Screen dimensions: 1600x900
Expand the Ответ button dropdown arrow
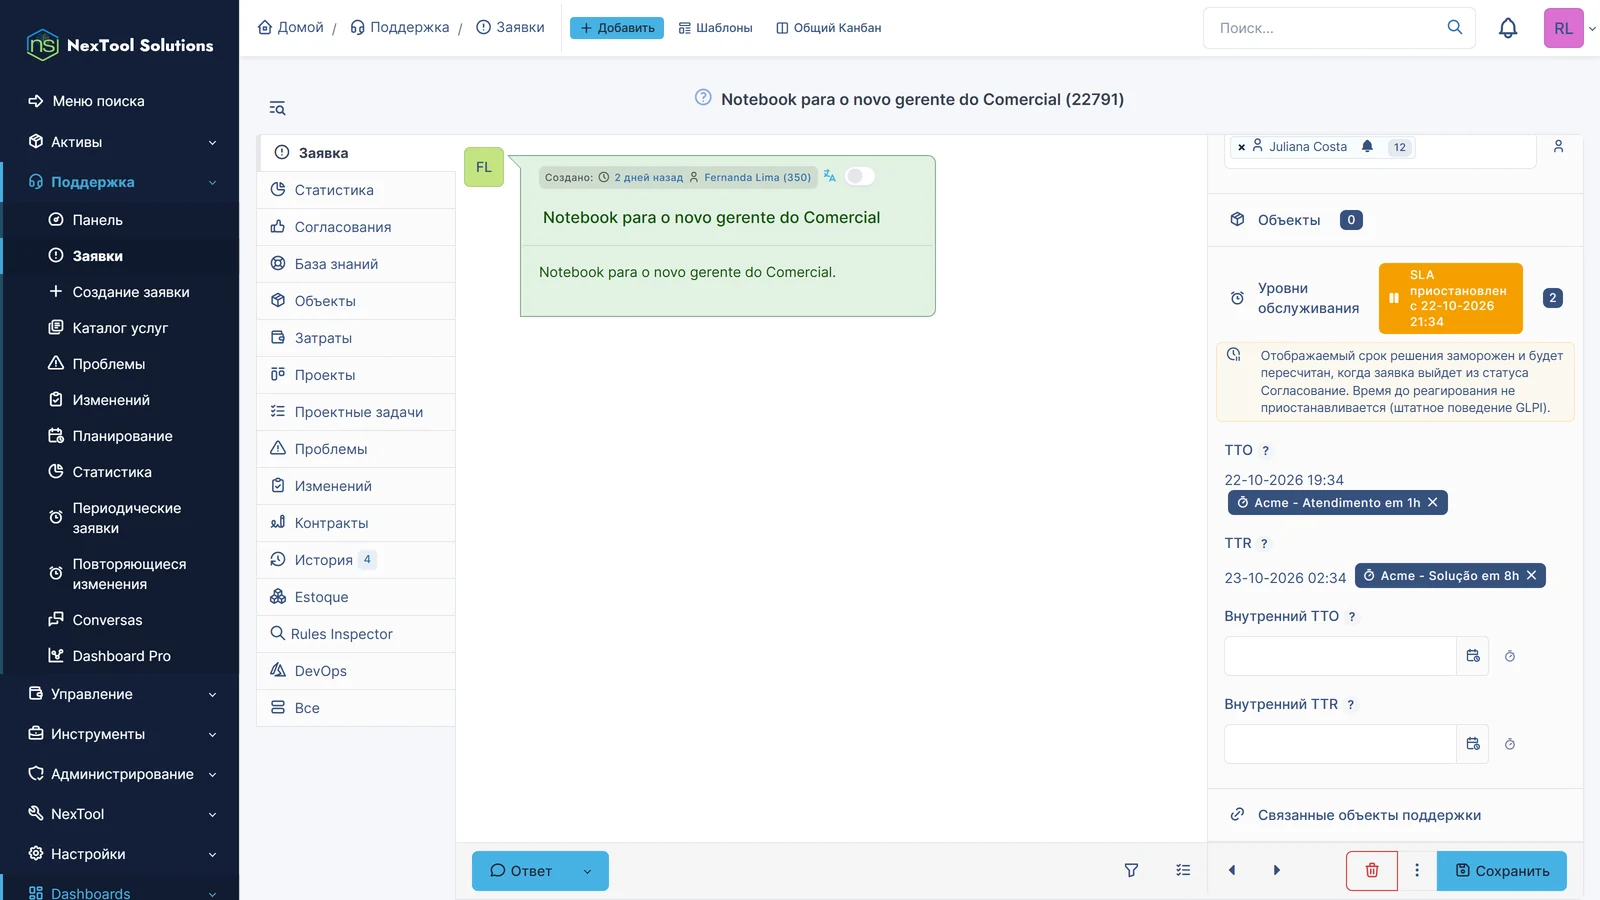click(x=587, y=871)
